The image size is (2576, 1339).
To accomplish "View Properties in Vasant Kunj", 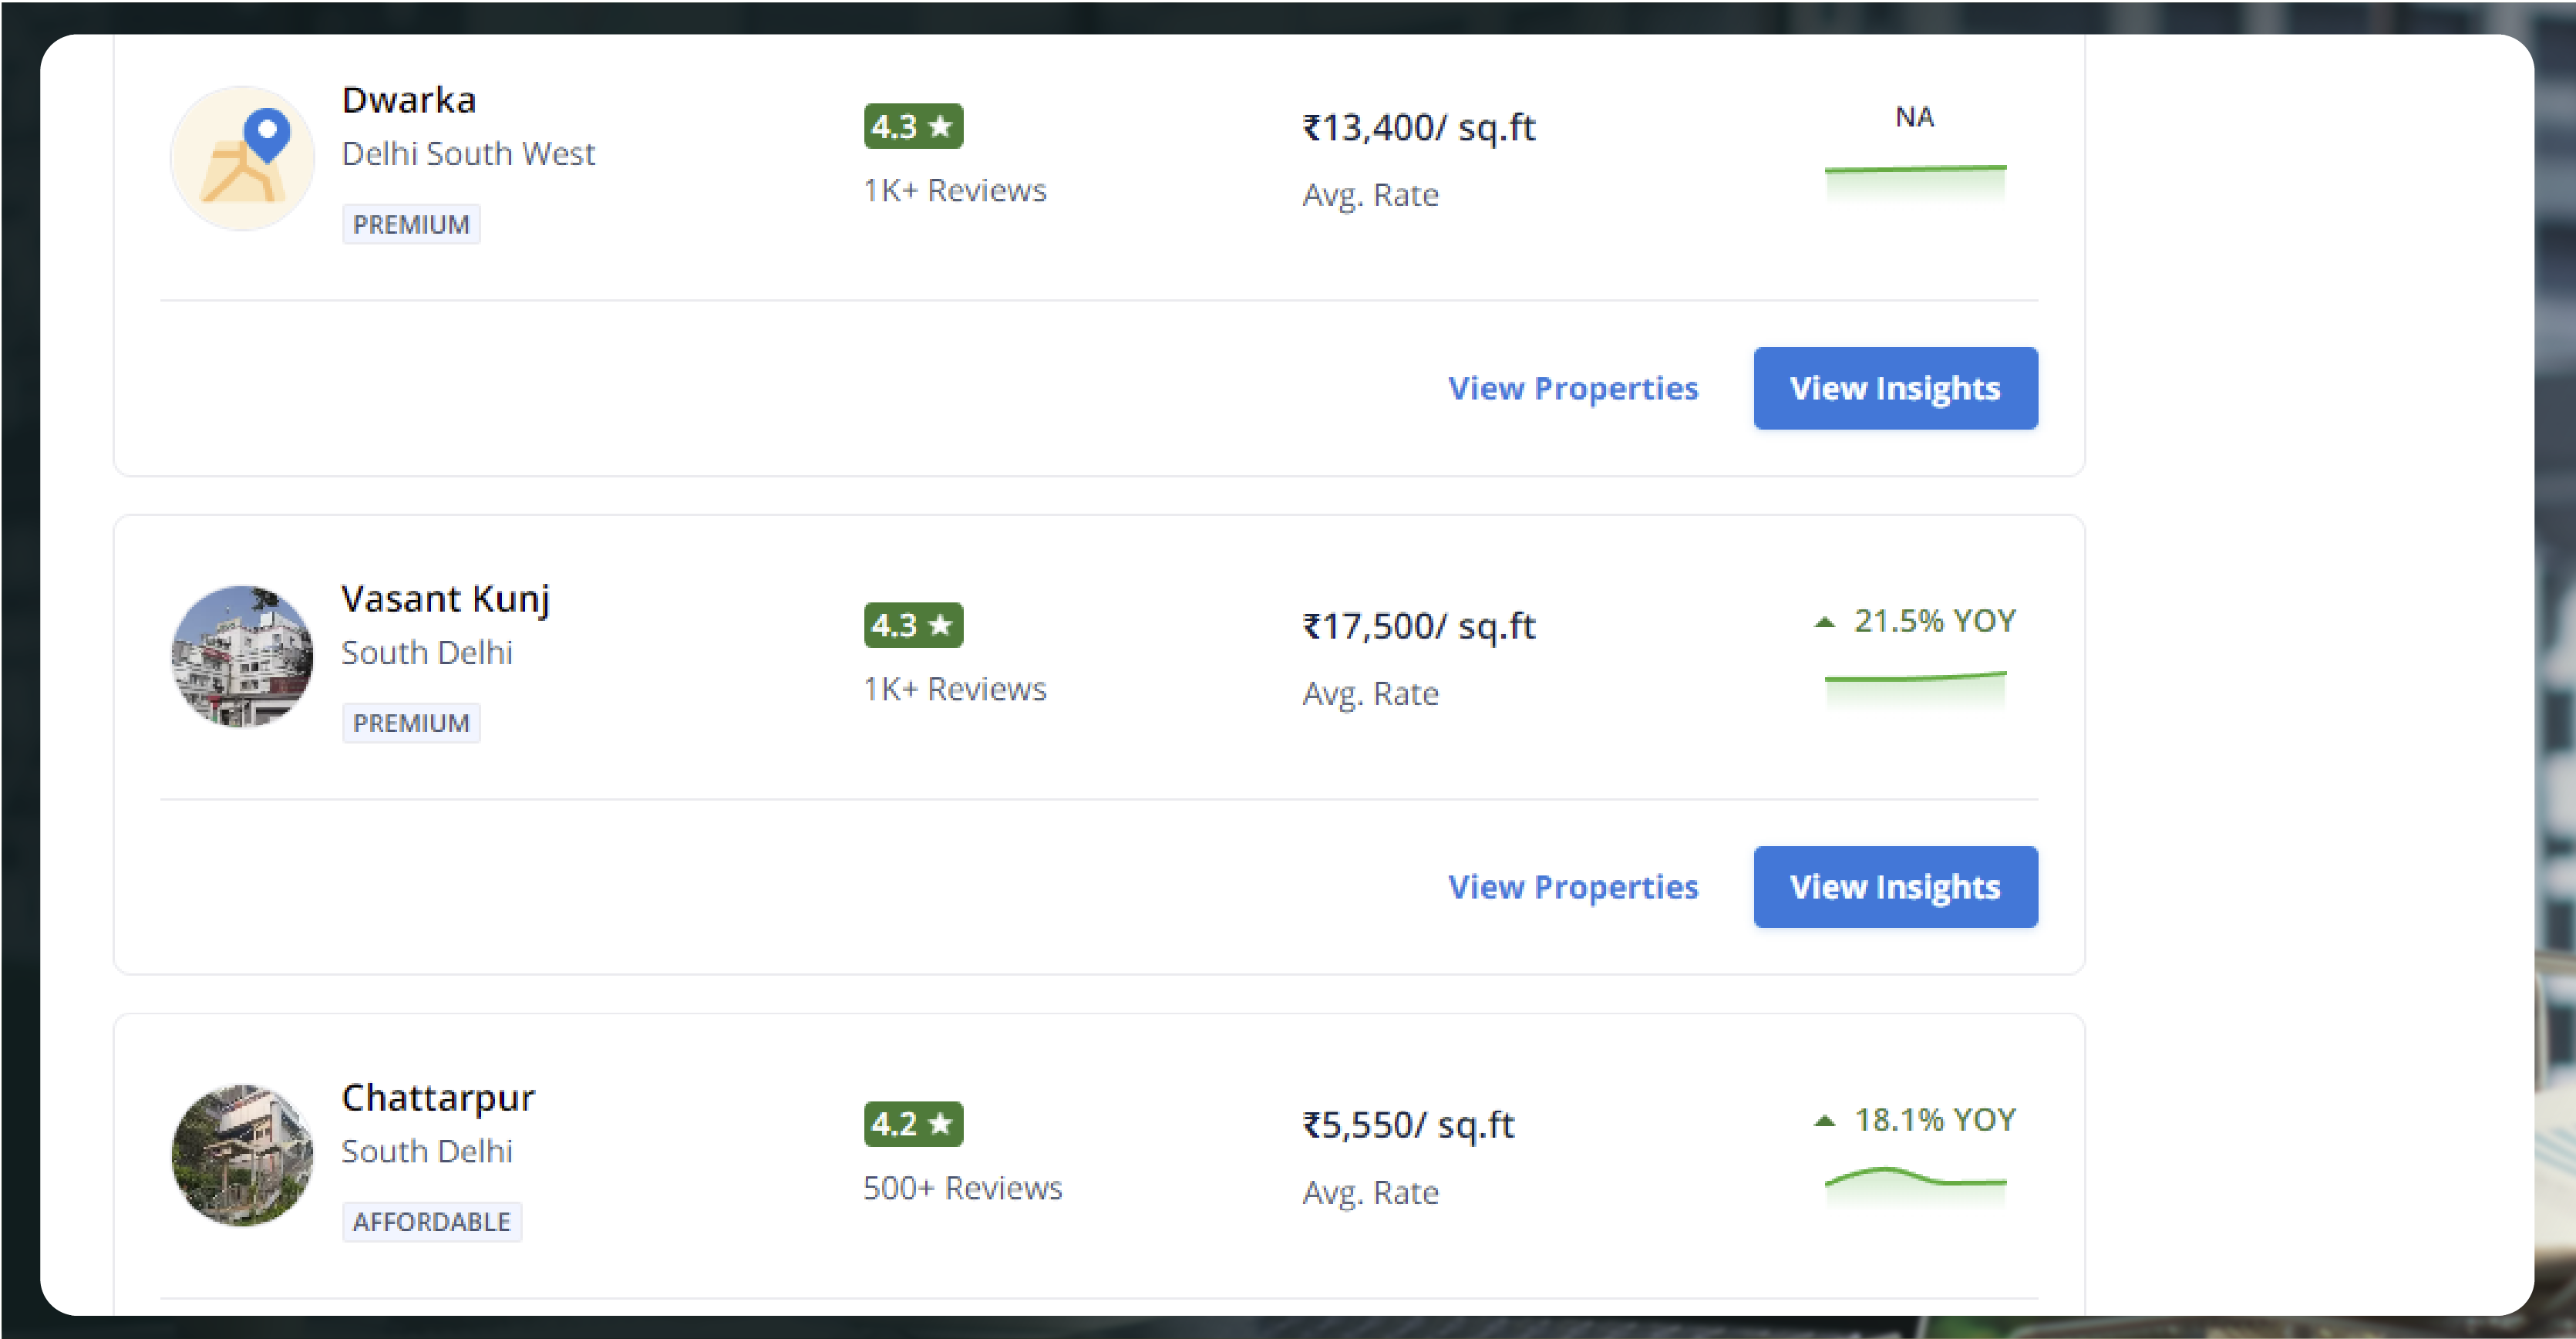I will pyautogui.click(x=1573, y=887).
